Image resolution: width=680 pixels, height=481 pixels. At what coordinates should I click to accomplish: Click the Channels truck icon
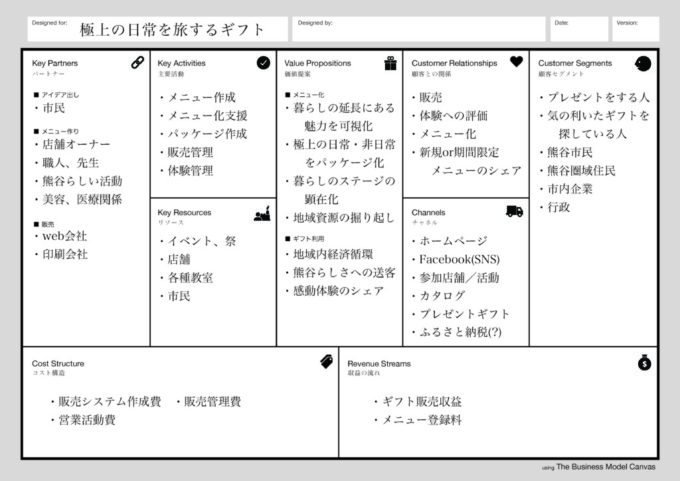[x=515, y=211]
